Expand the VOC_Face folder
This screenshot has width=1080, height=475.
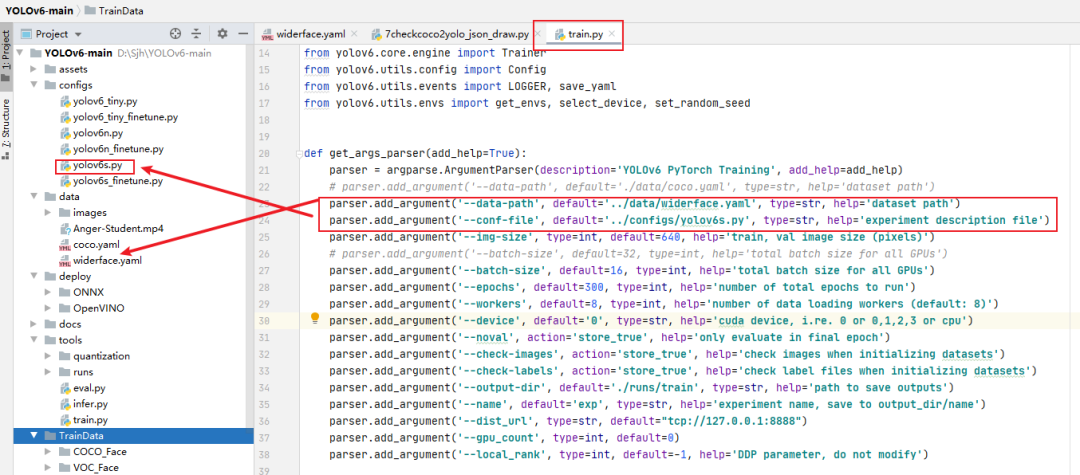tap(48, 467)
